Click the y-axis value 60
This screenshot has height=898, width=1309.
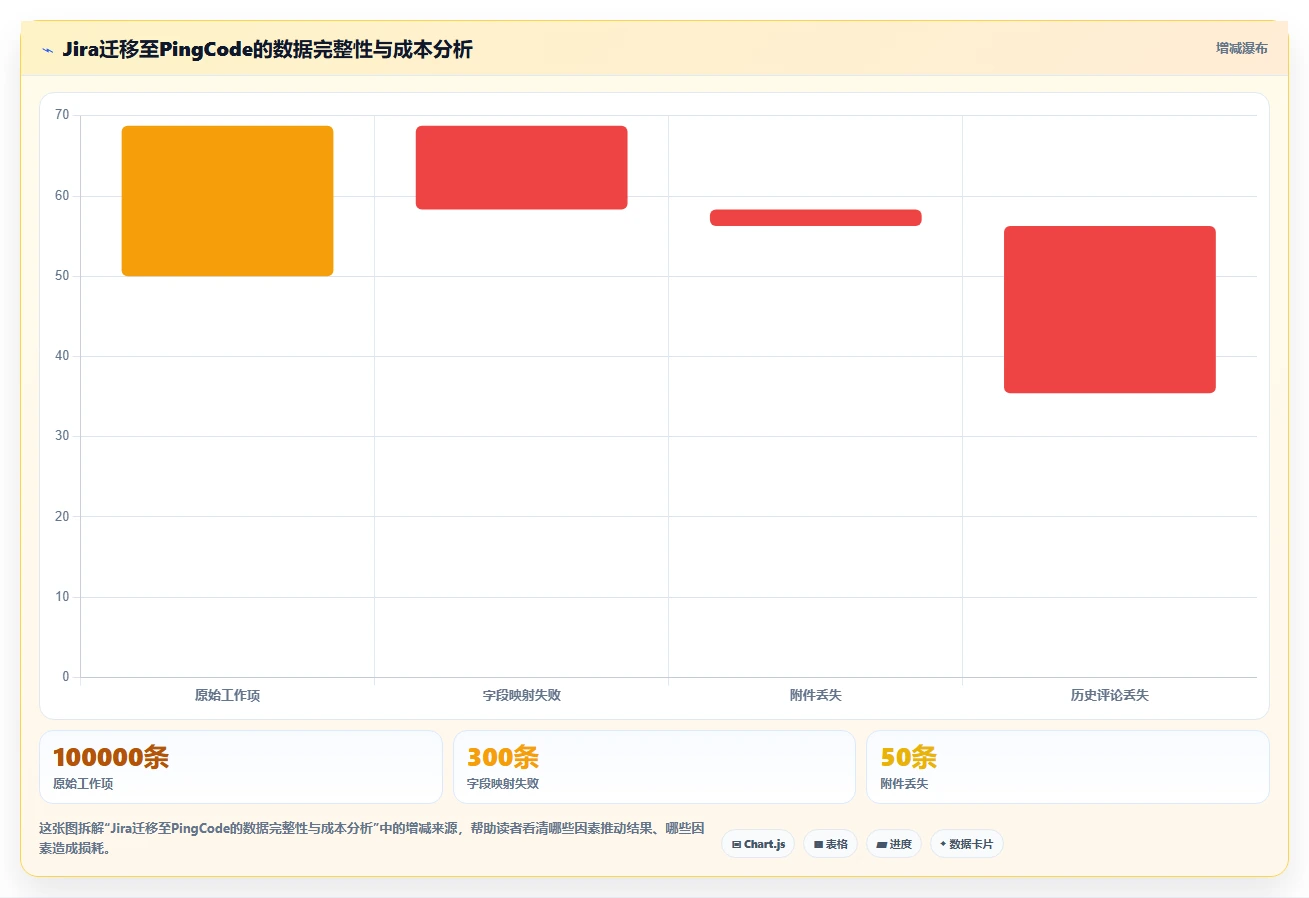pos(62,196)
